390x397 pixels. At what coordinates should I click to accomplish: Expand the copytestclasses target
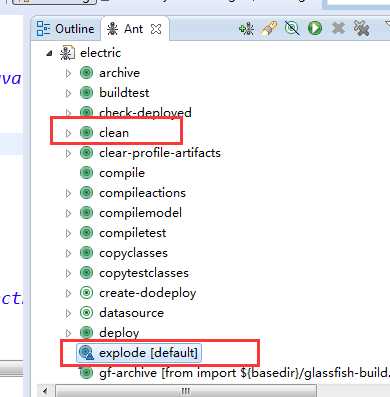[68, 273]
